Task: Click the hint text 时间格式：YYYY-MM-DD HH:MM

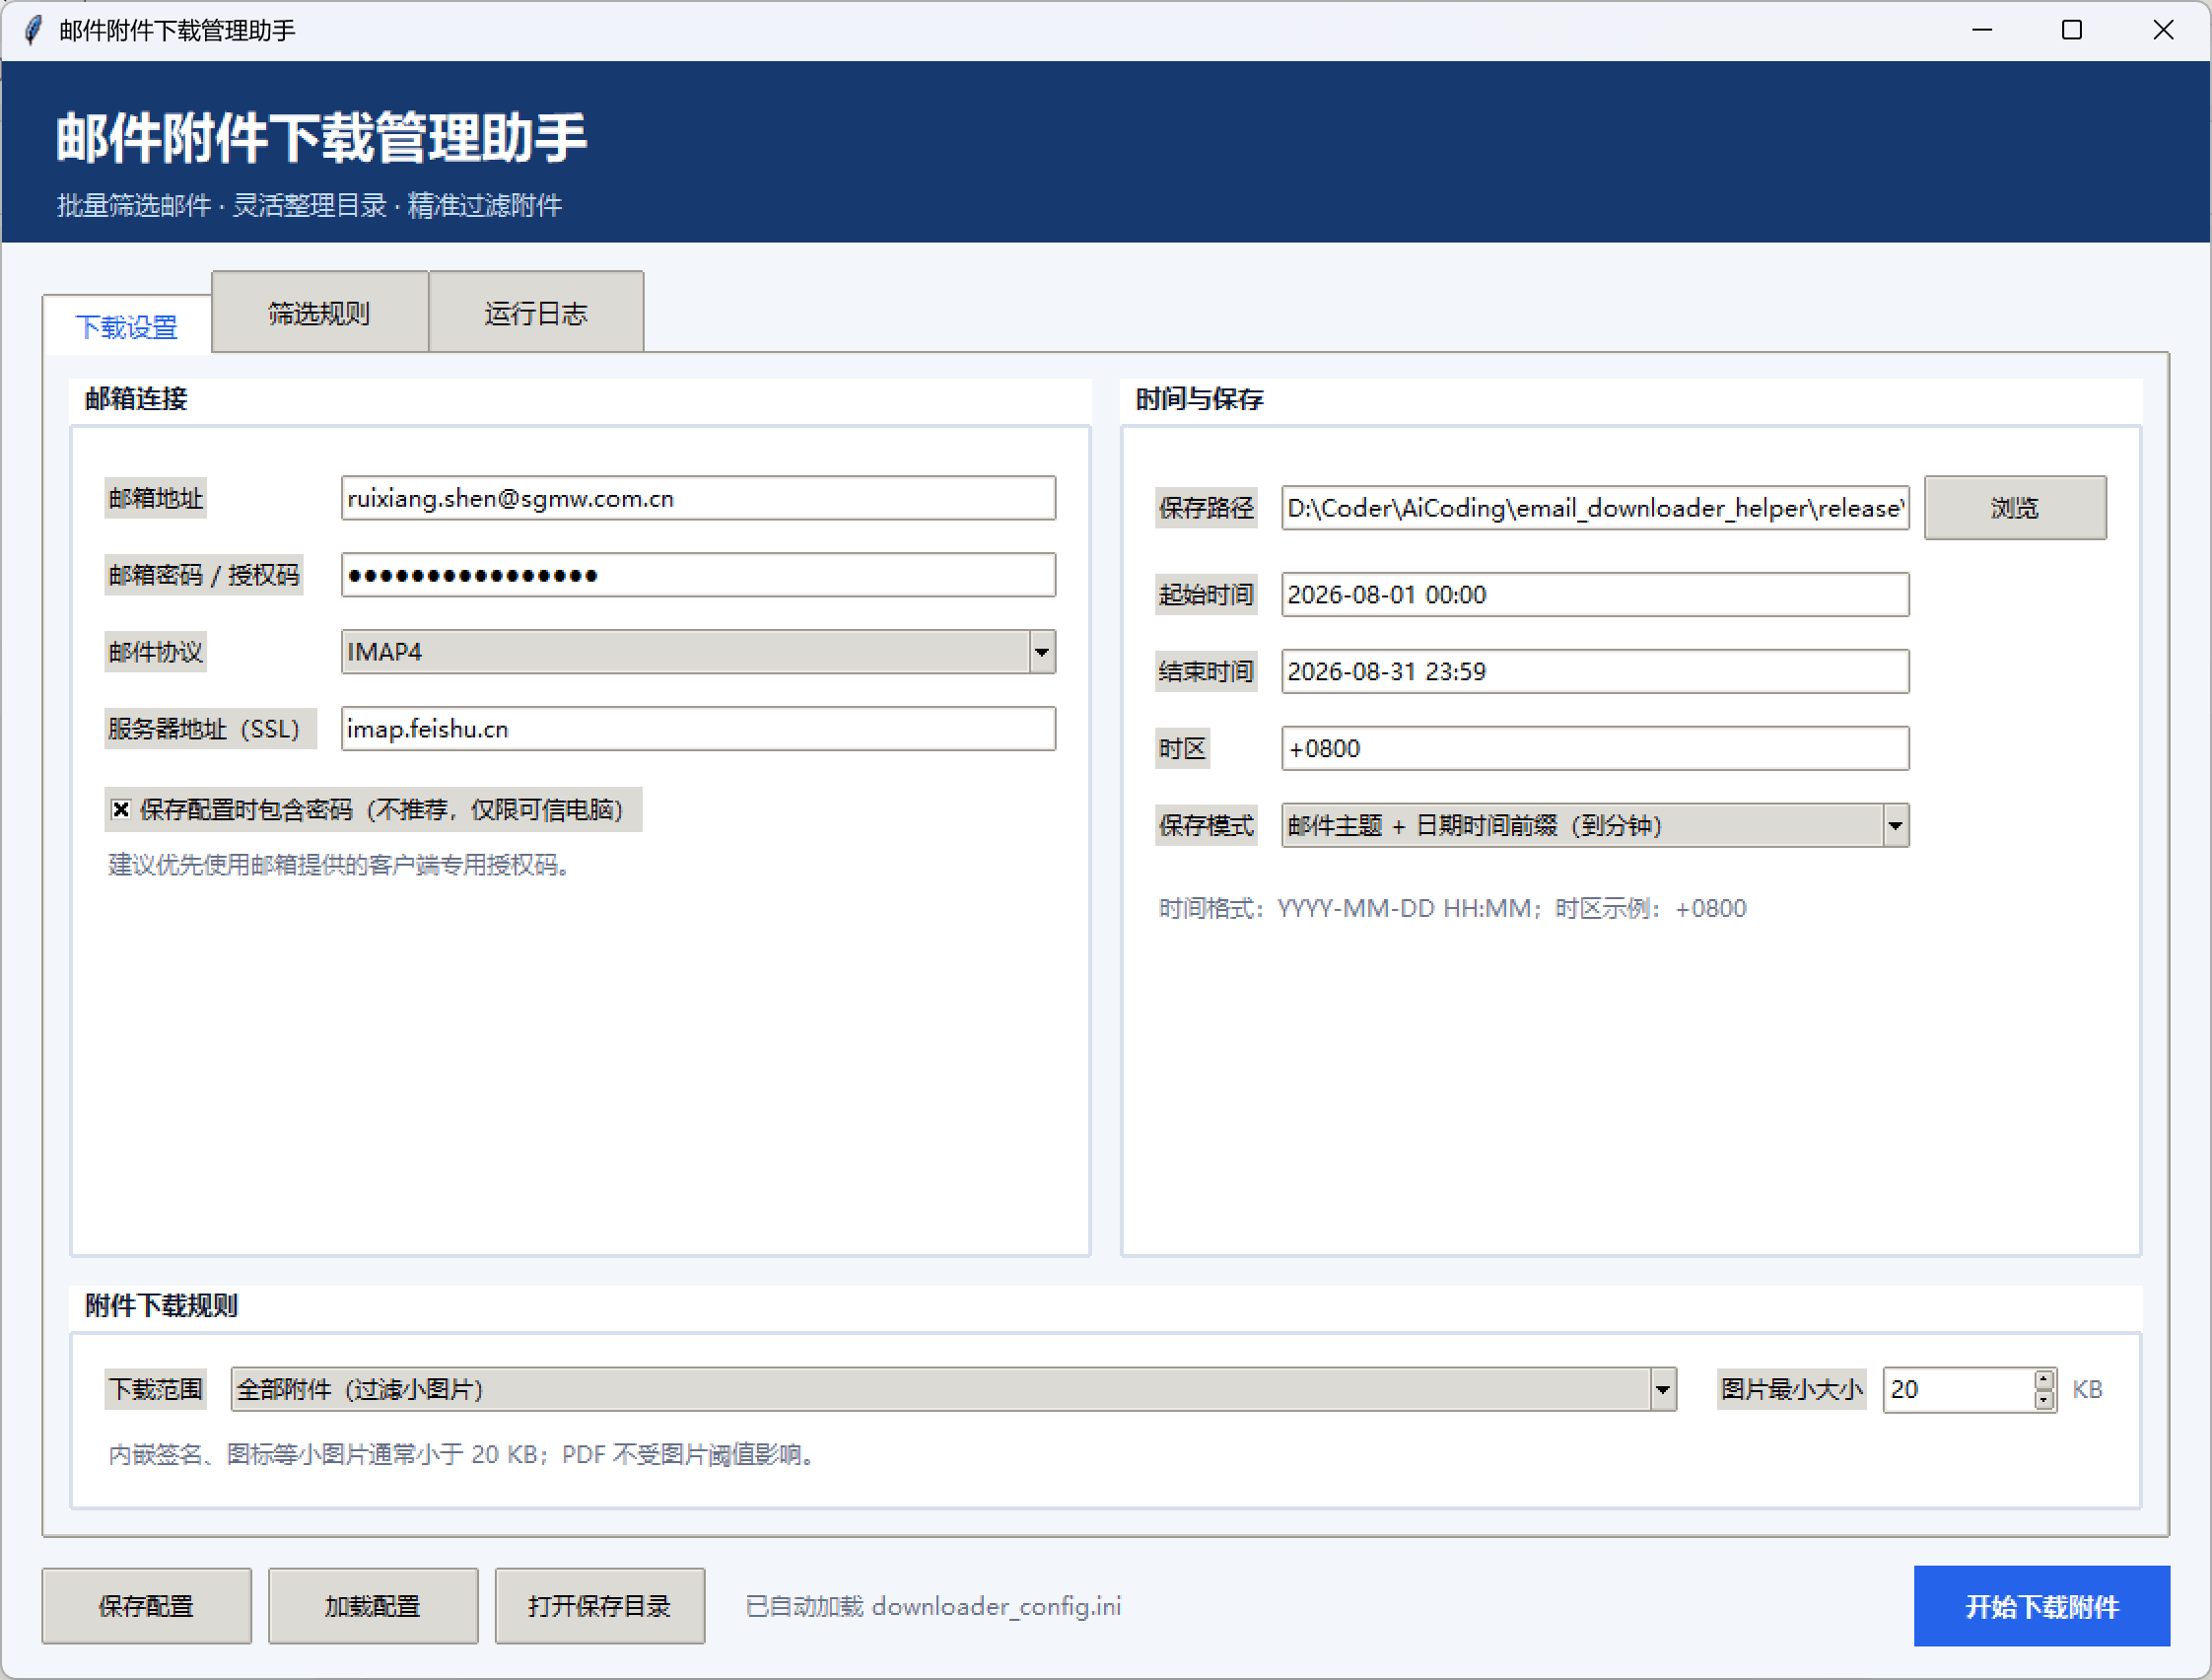Action: 1452,908
